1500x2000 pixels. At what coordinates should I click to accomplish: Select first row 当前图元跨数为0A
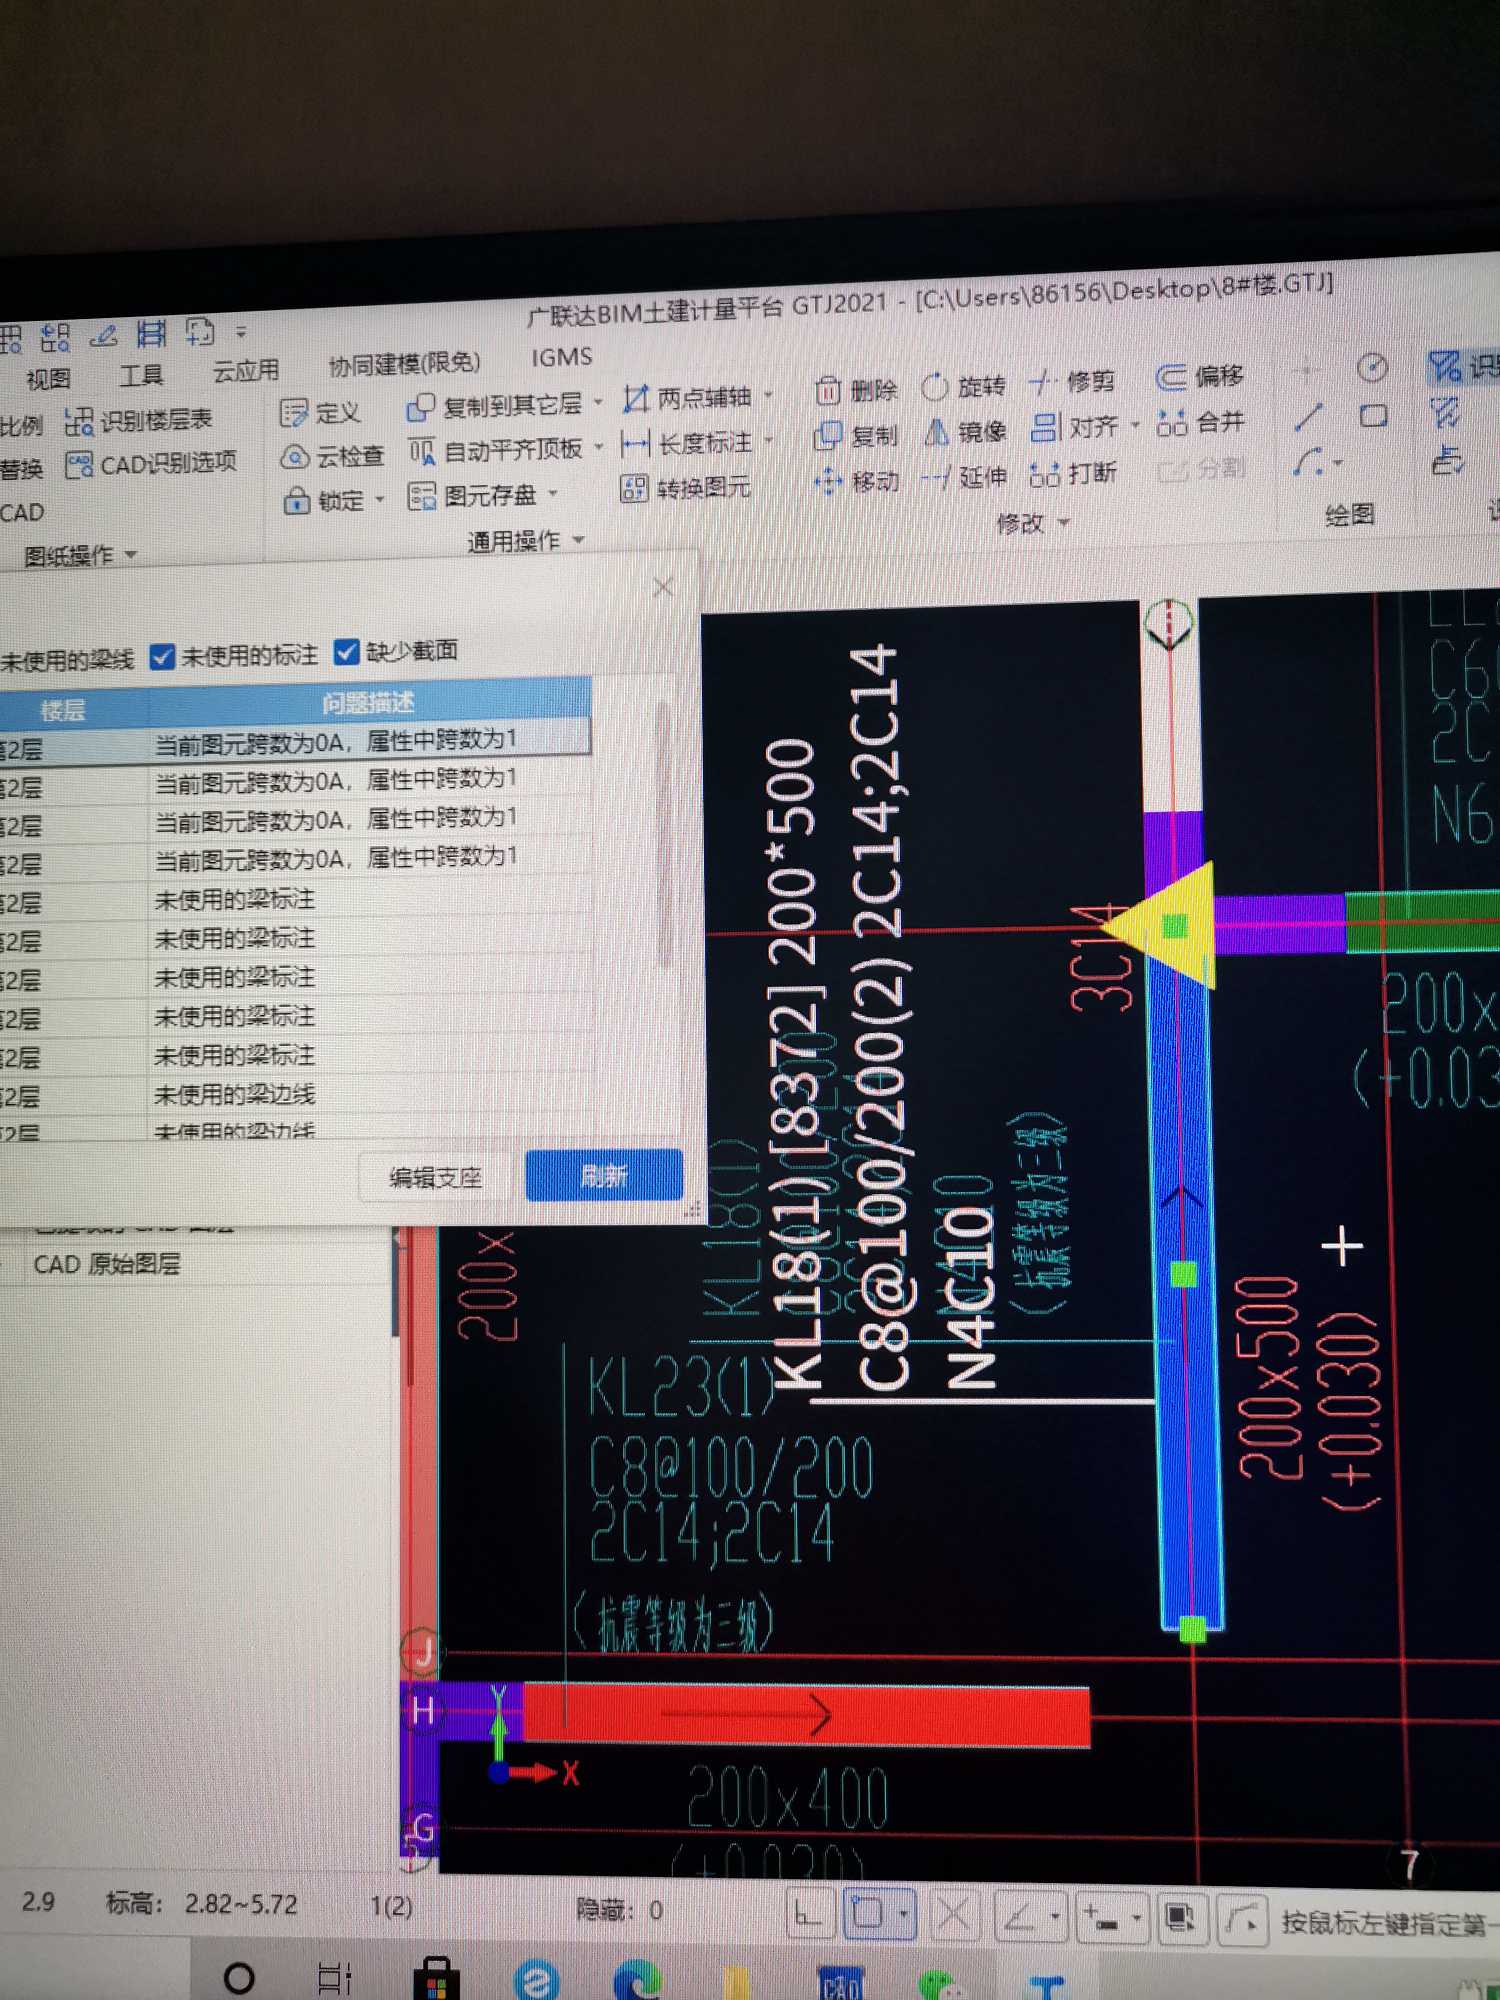point(295,742)
